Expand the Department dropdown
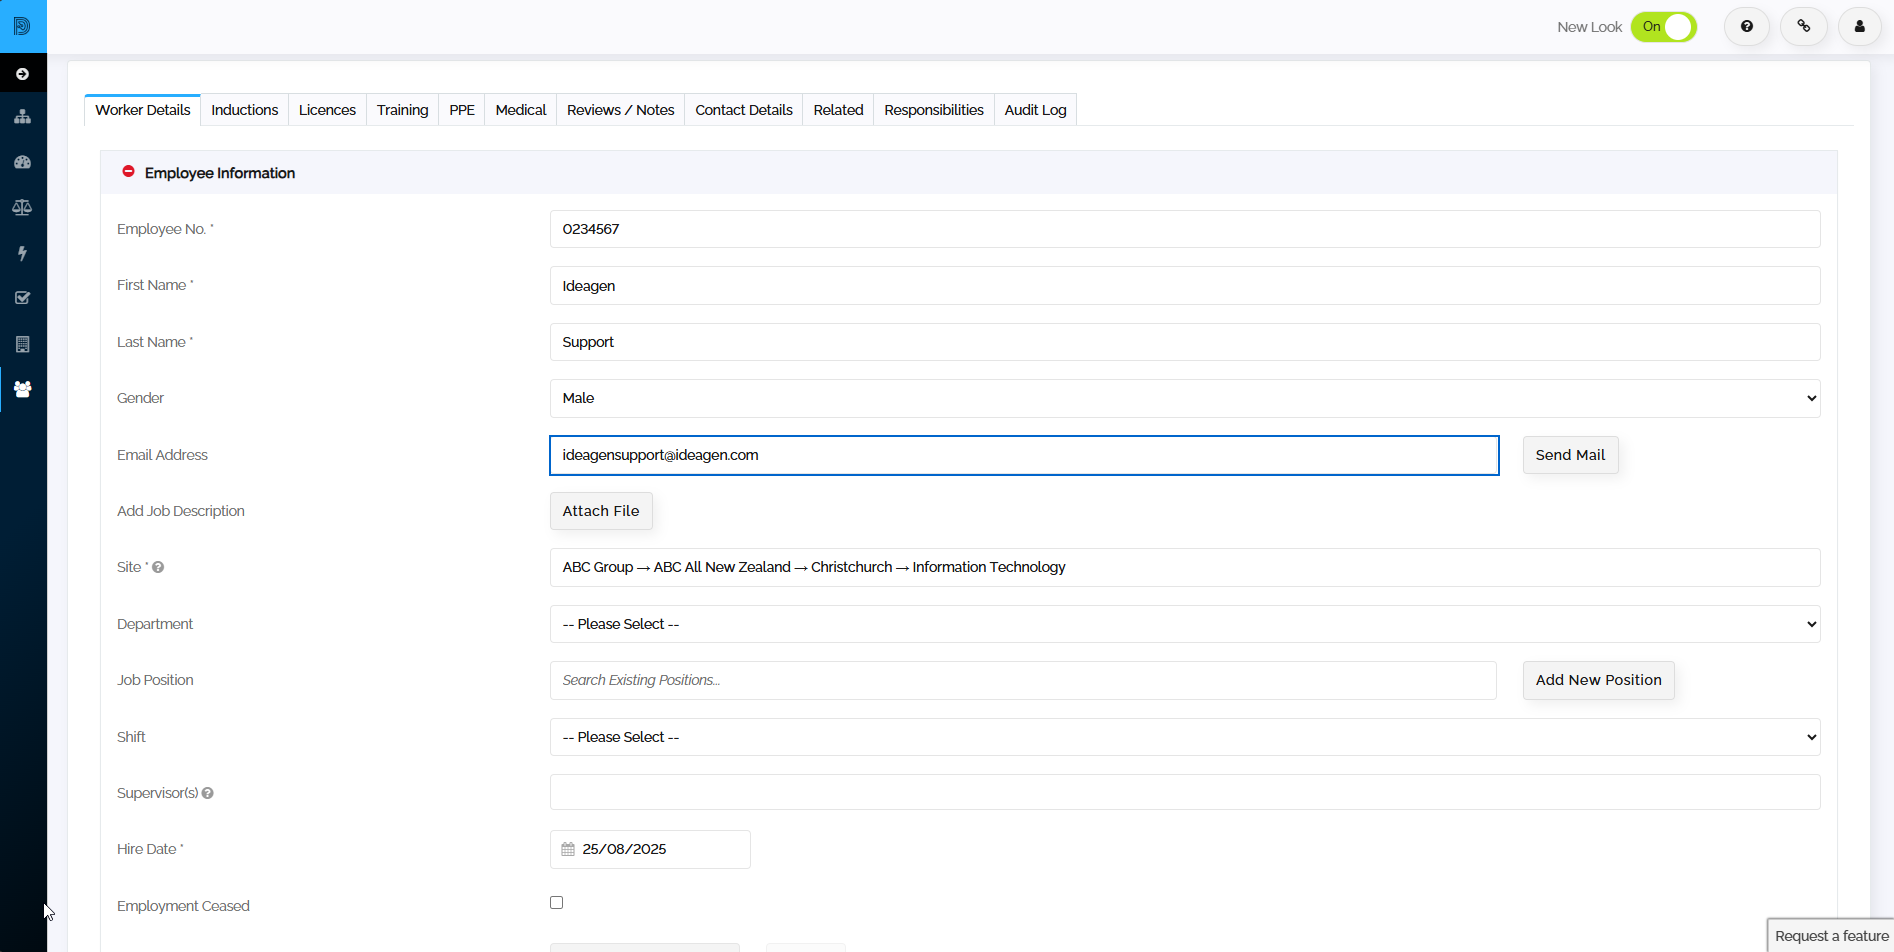This screenshot has height=952, width=1894. 1185,624
